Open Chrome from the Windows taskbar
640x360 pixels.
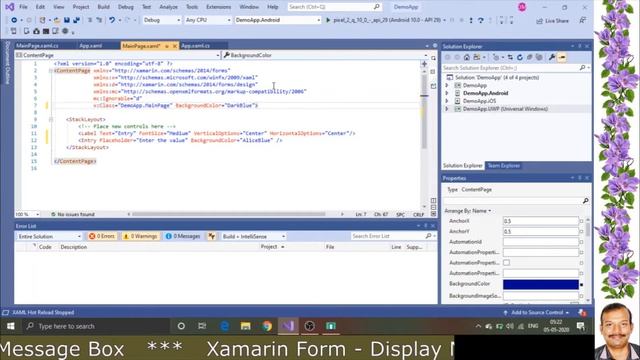point(267,326)
